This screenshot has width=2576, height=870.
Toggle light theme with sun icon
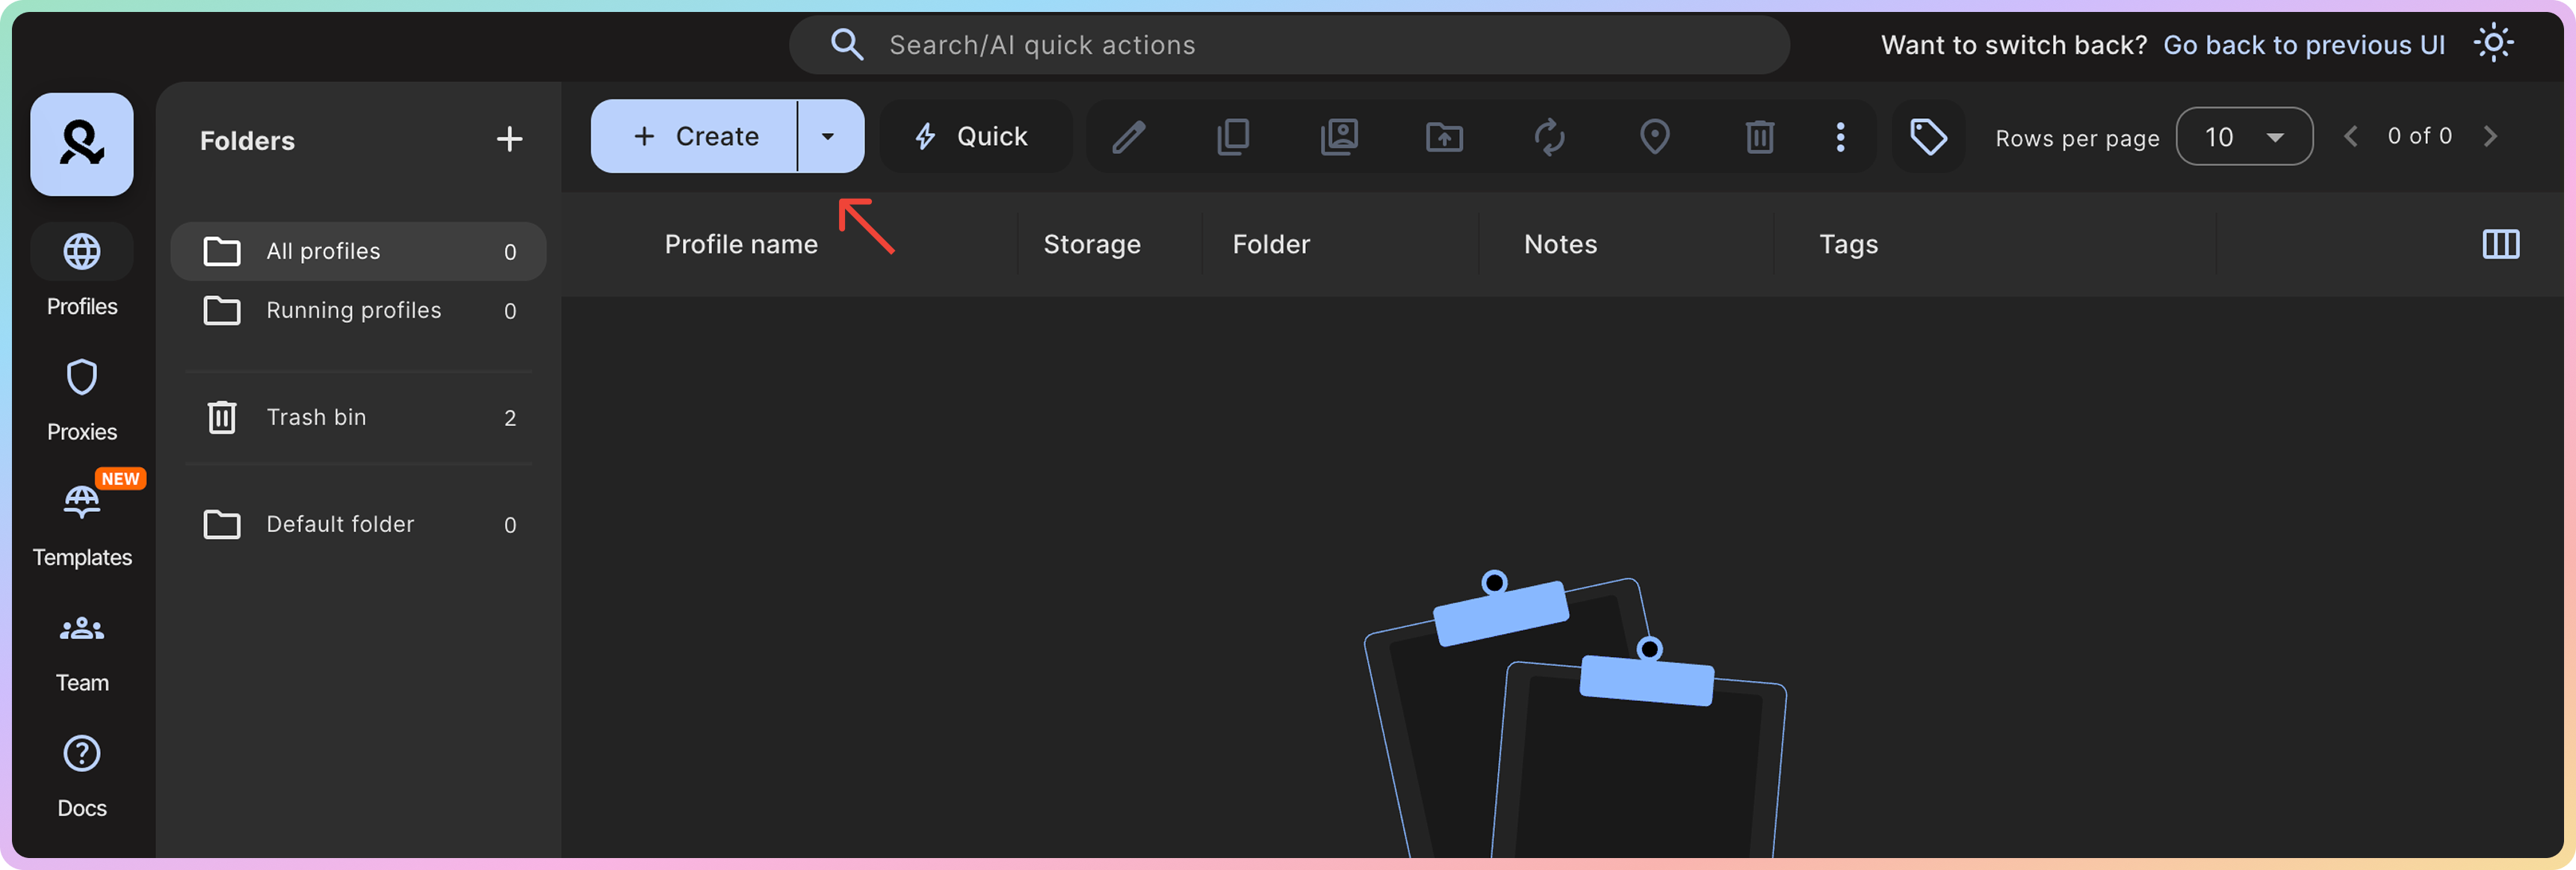[x=2493, y=44]
